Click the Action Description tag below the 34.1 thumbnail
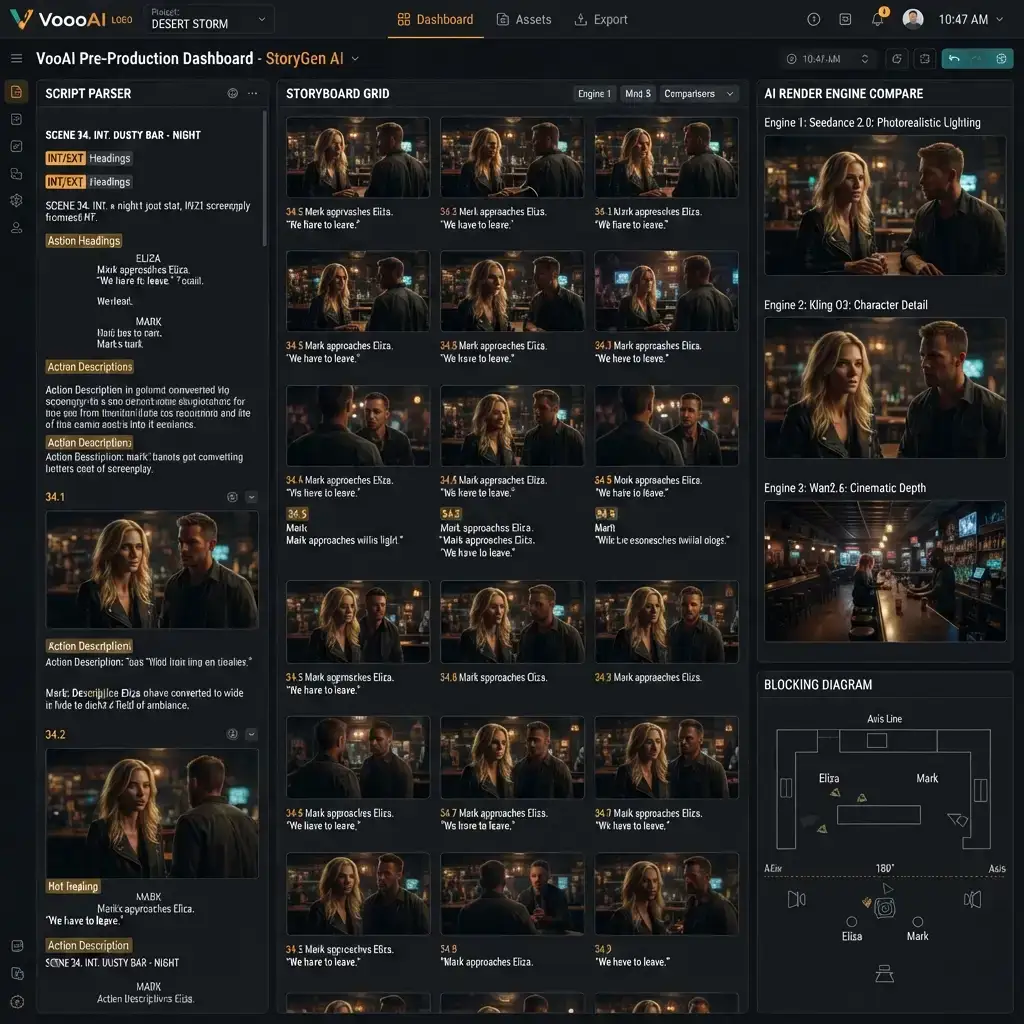 [89, 646]
